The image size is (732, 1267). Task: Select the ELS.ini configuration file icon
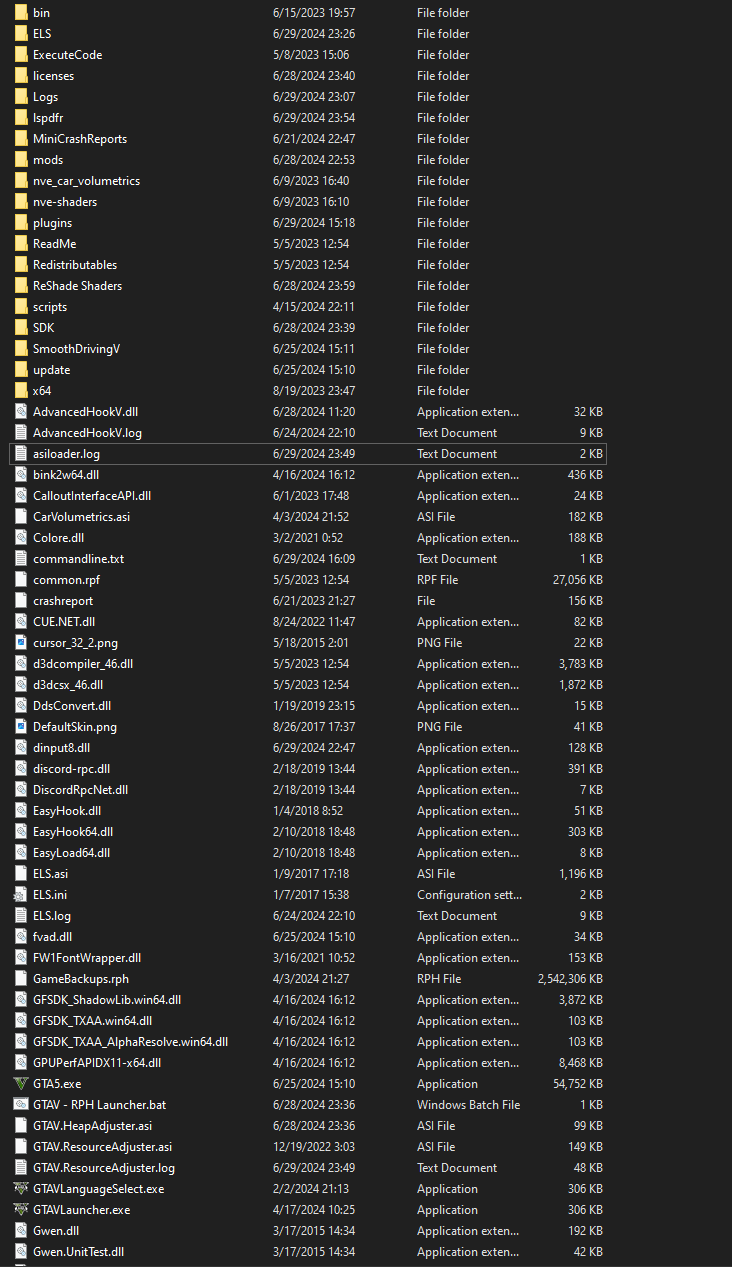tap(21, 895)
